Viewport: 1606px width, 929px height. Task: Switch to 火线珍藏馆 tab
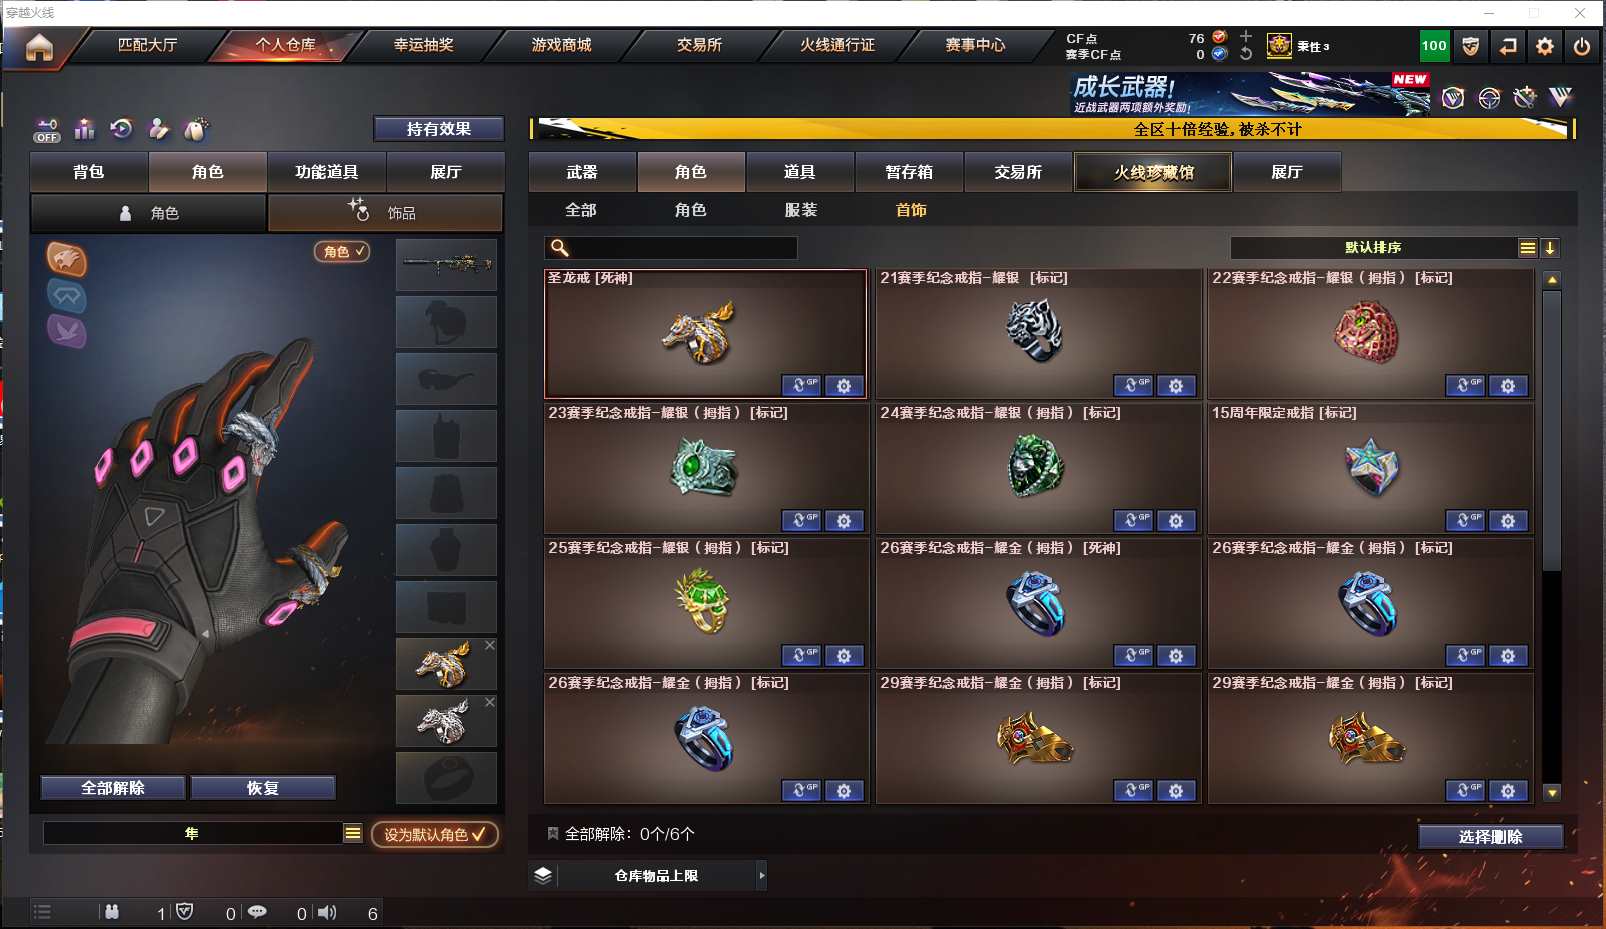pos(1153,172)
